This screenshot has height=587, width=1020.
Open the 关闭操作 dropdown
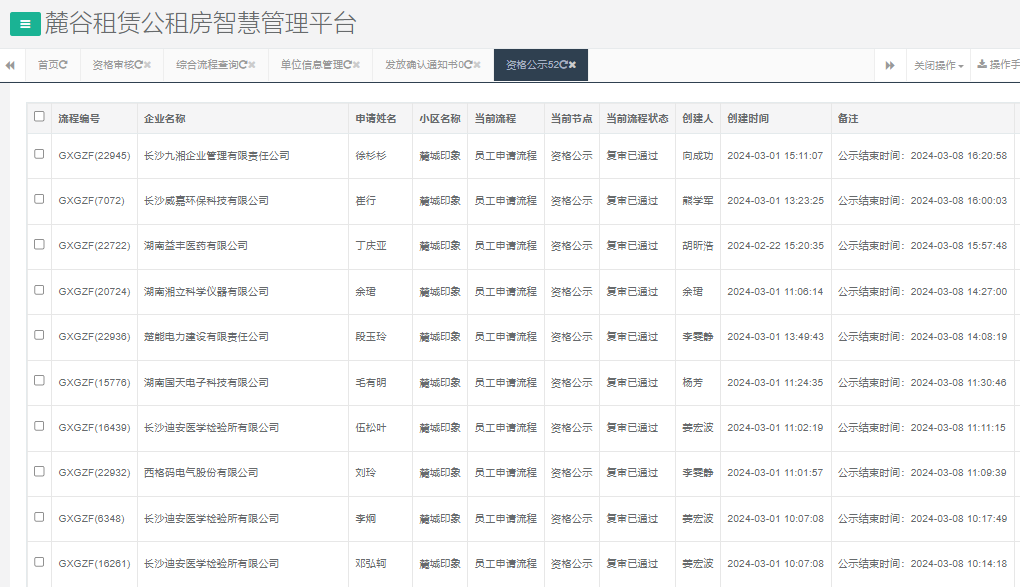(935, 64)
